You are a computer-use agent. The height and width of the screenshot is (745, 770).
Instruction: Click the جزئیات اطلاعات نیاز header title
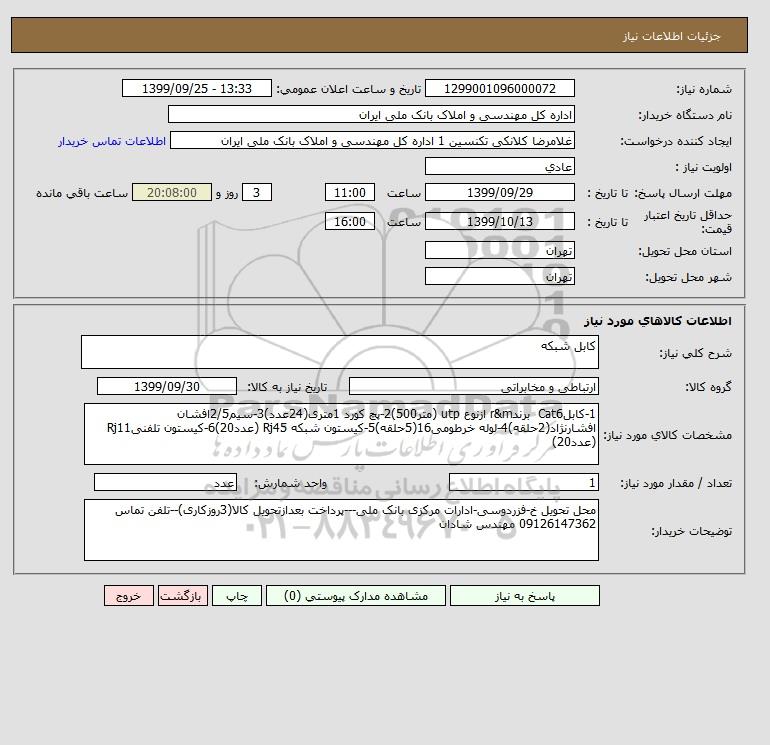tap(671, 36)
